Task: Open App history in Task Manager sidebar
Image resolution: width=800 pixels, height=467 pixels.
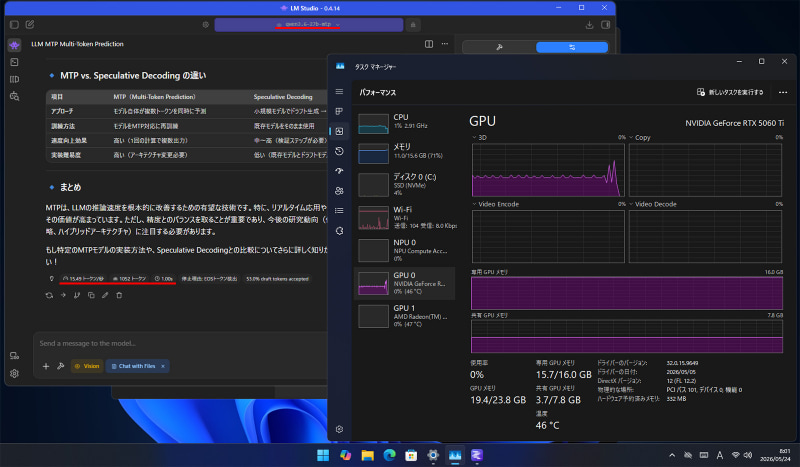Action: click(x=339, y=151)
